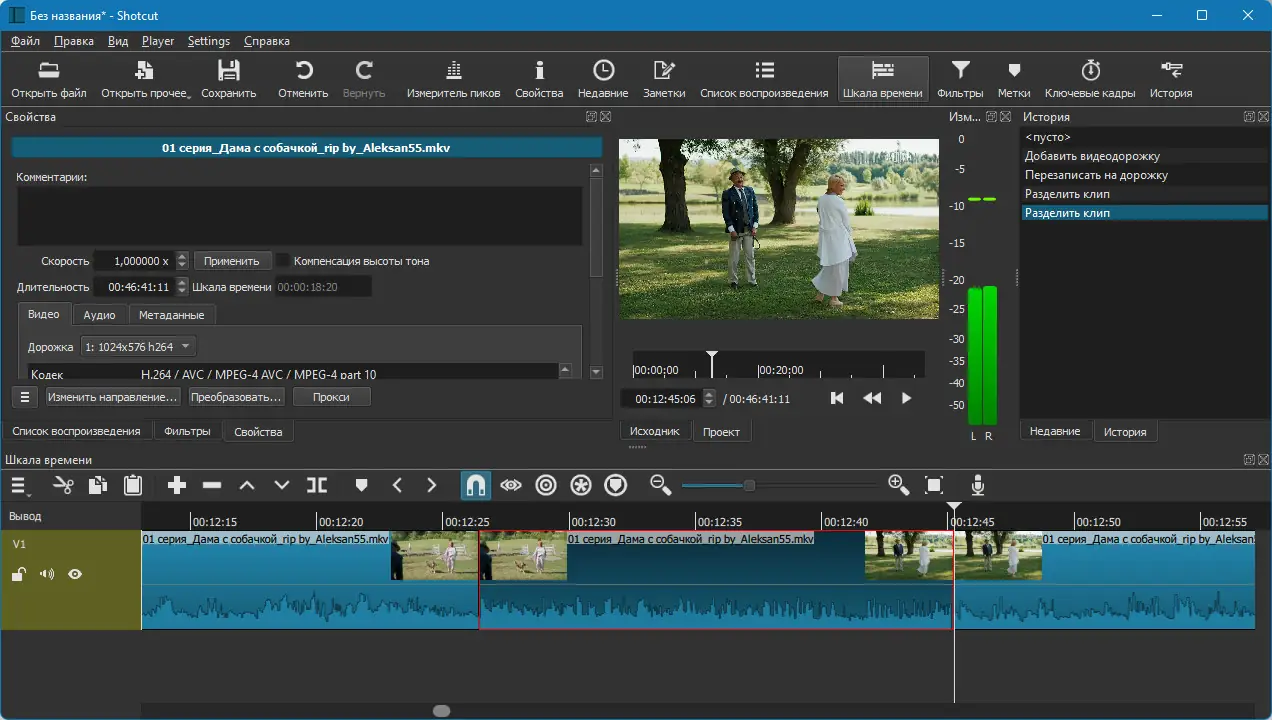
Task: Toggle the Snapping magnet on the timeline
Action: tap(476, 485)
